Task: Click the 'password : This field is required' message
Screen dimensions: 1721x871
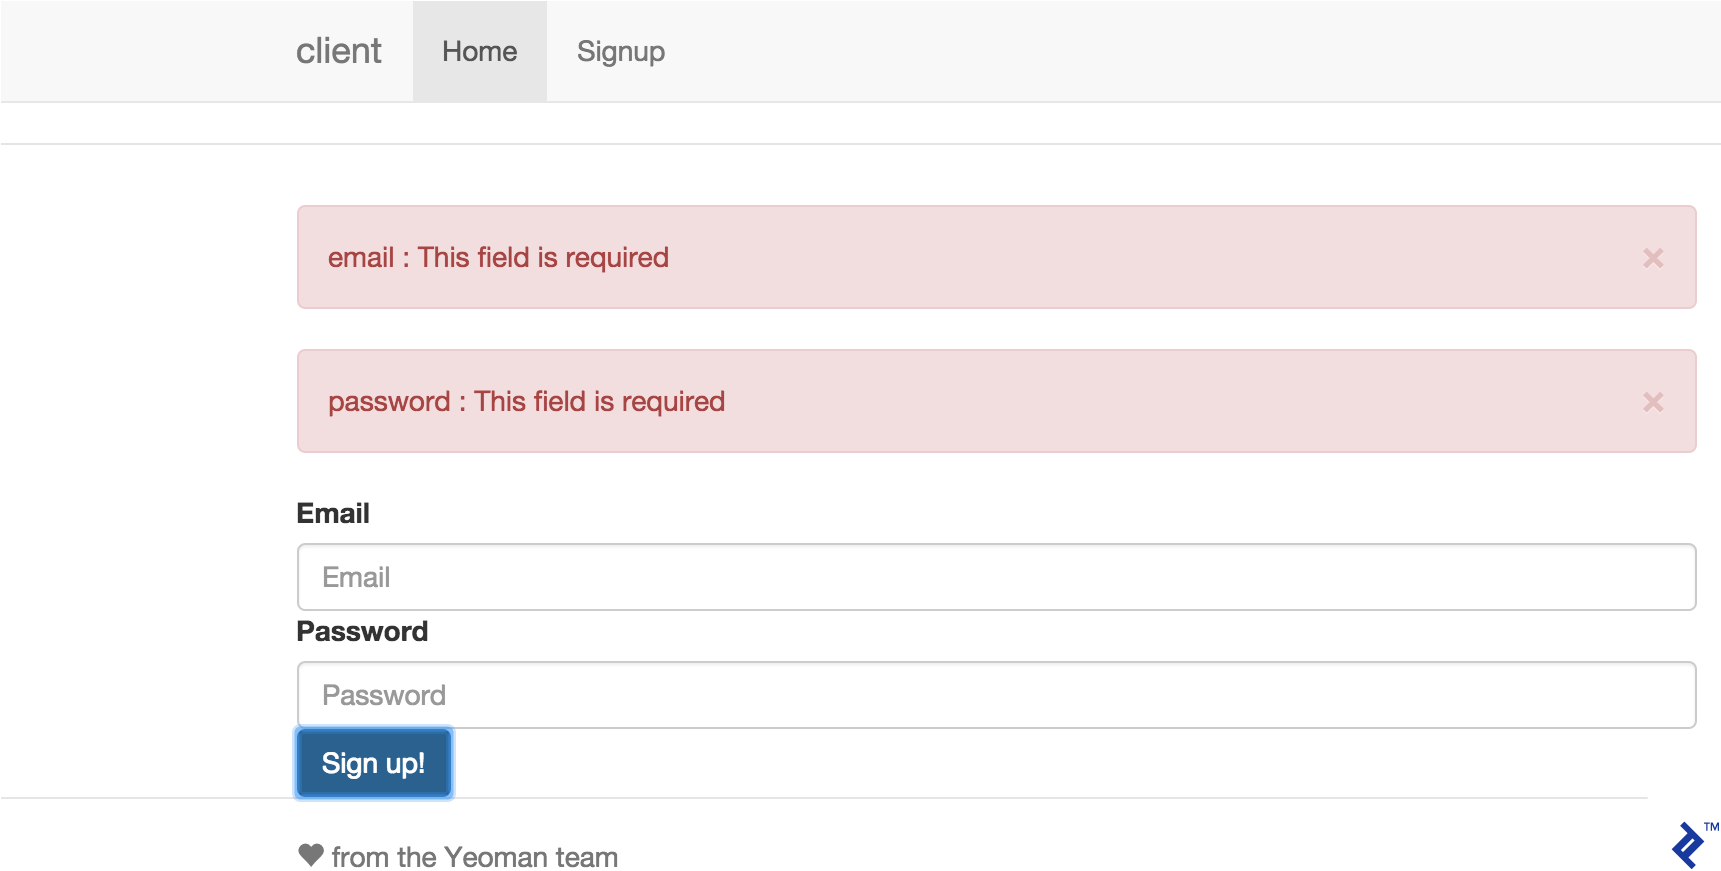Action: coord(525,402)
